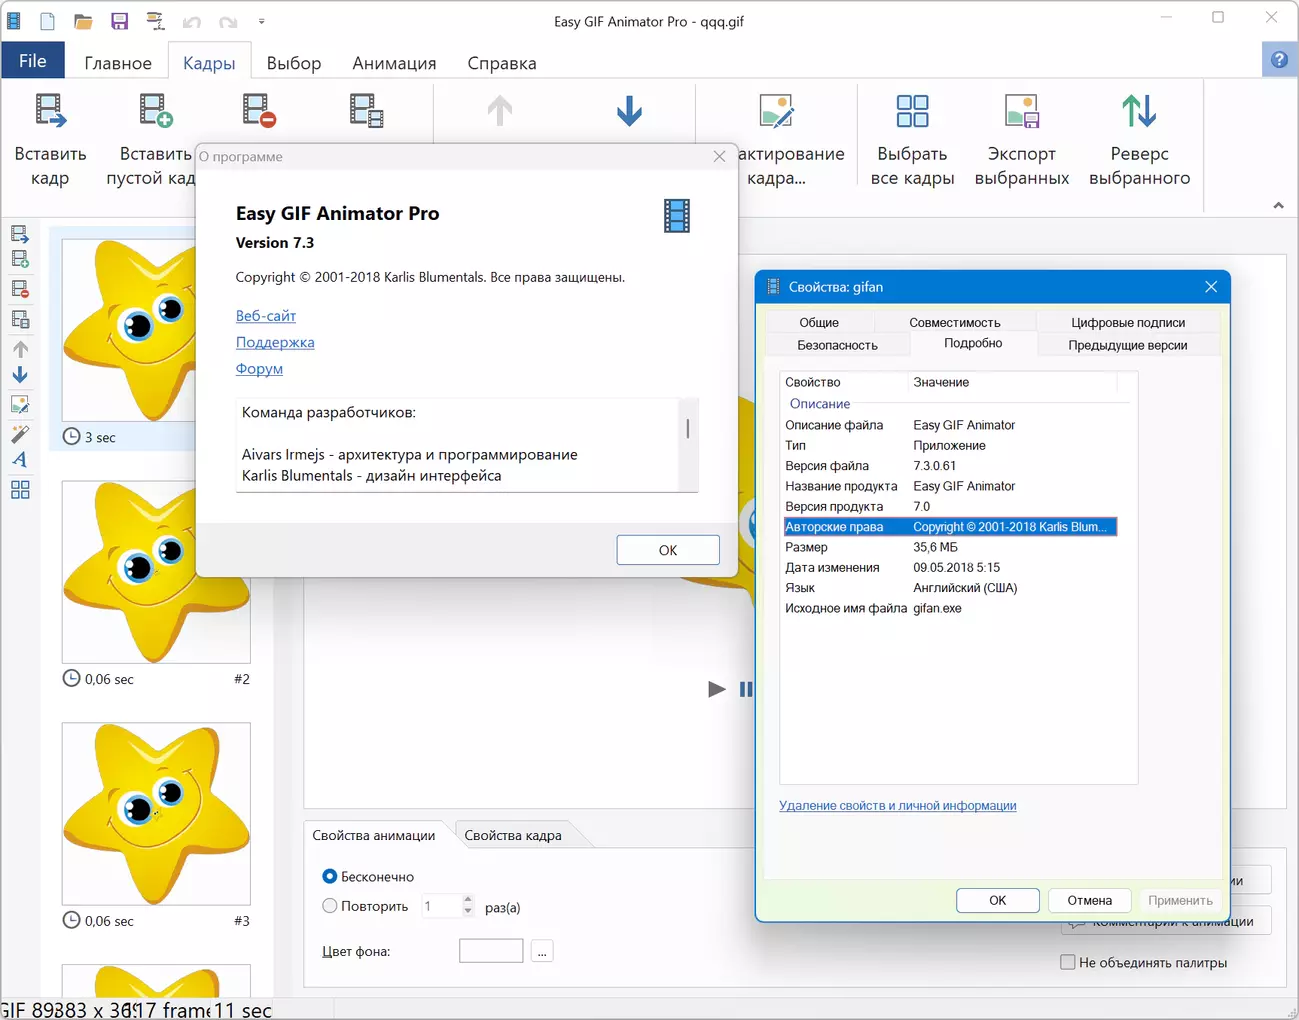Switch to the Главное ribbon tab
This screenshot has height=1020, width=1299.
(x=118, y=63)
